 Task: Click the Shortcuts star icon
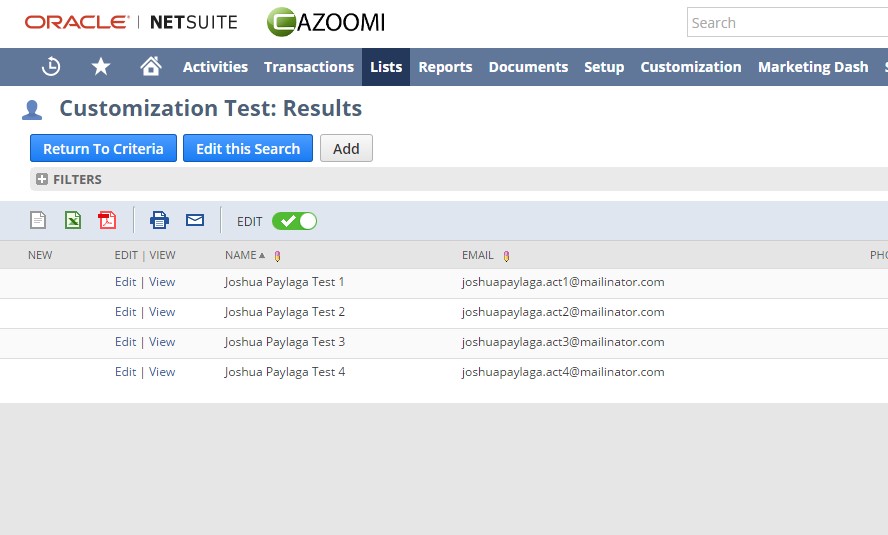[101, 67]
